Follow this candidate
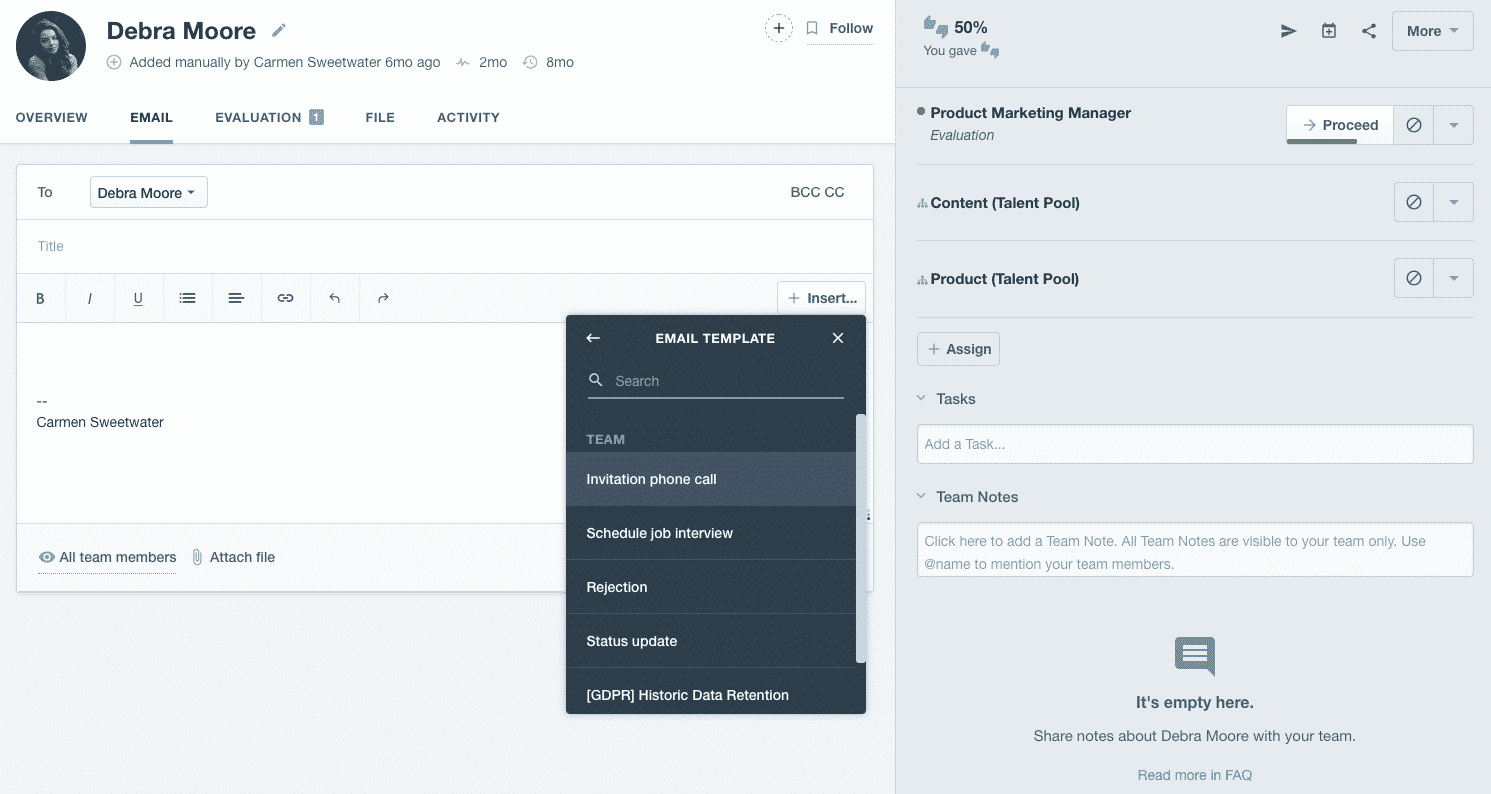The width and height of the screenshot is (1491, 794). pos(840,28)
